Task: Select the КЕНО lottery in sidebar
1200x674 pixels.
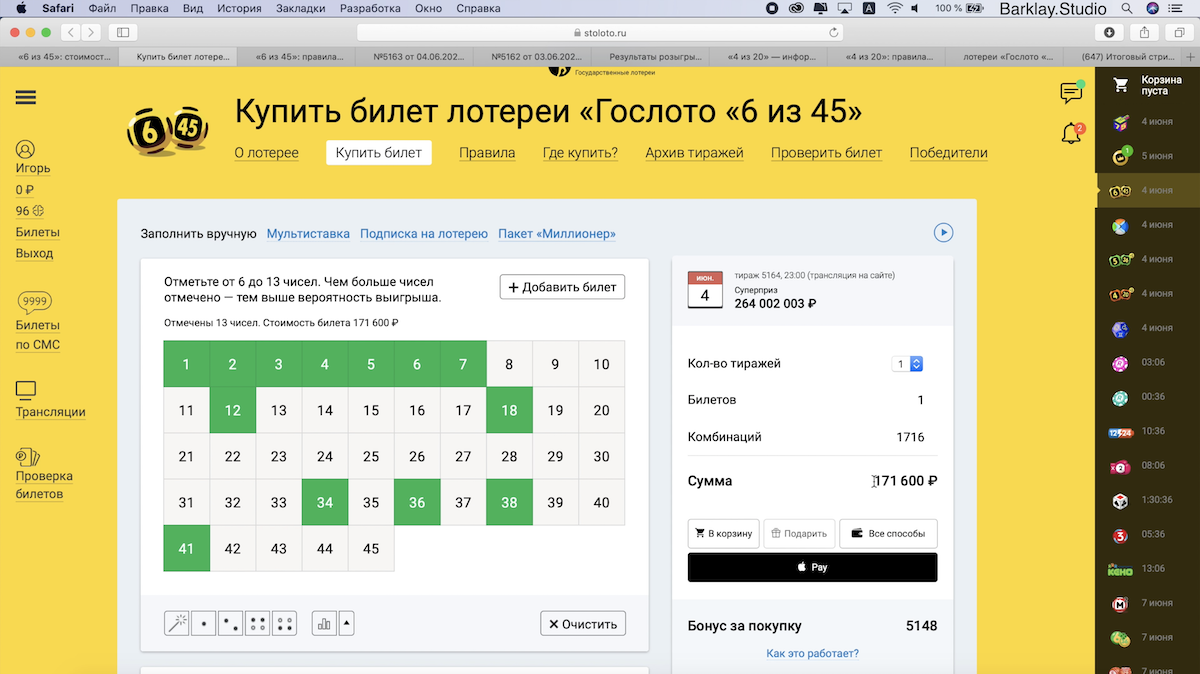Action: (x=1121, y=569)
